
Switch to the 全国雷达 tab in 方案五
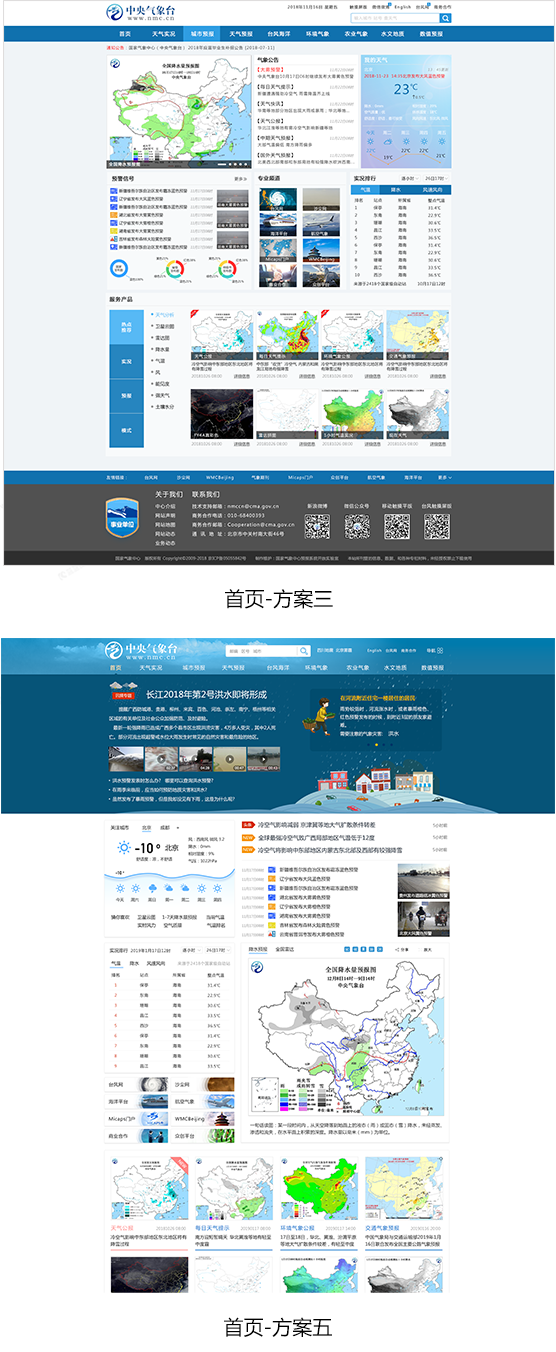(x=284, y=950)
